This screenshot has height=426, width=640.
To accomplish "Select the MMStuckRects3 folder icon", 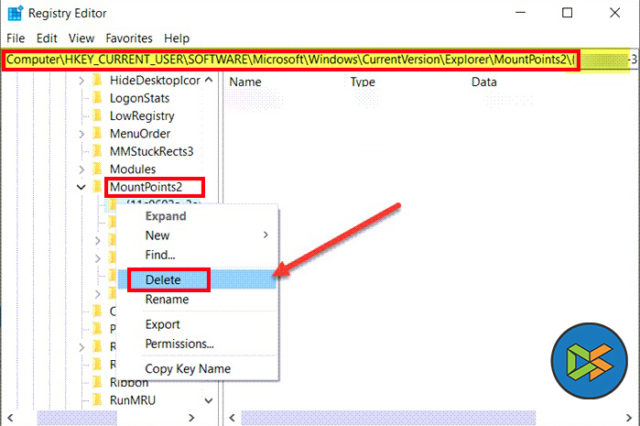I will click(x=98, y=151).
